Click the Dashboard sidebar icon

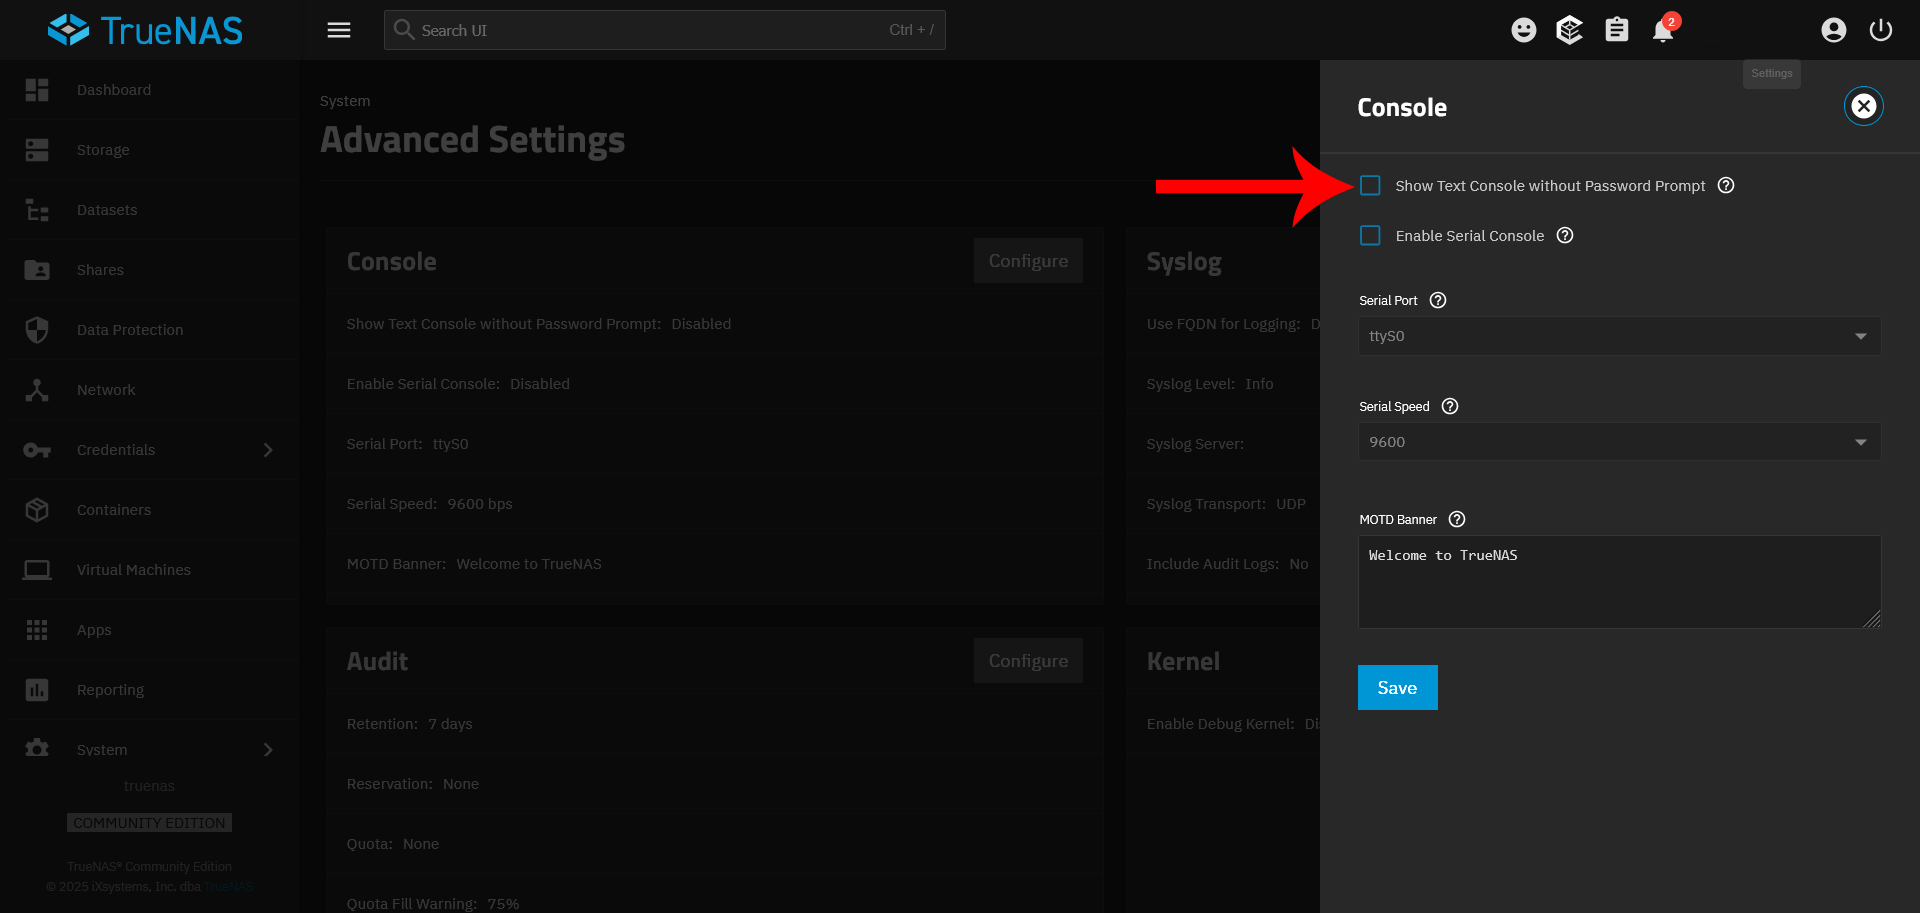click(37, 90)
